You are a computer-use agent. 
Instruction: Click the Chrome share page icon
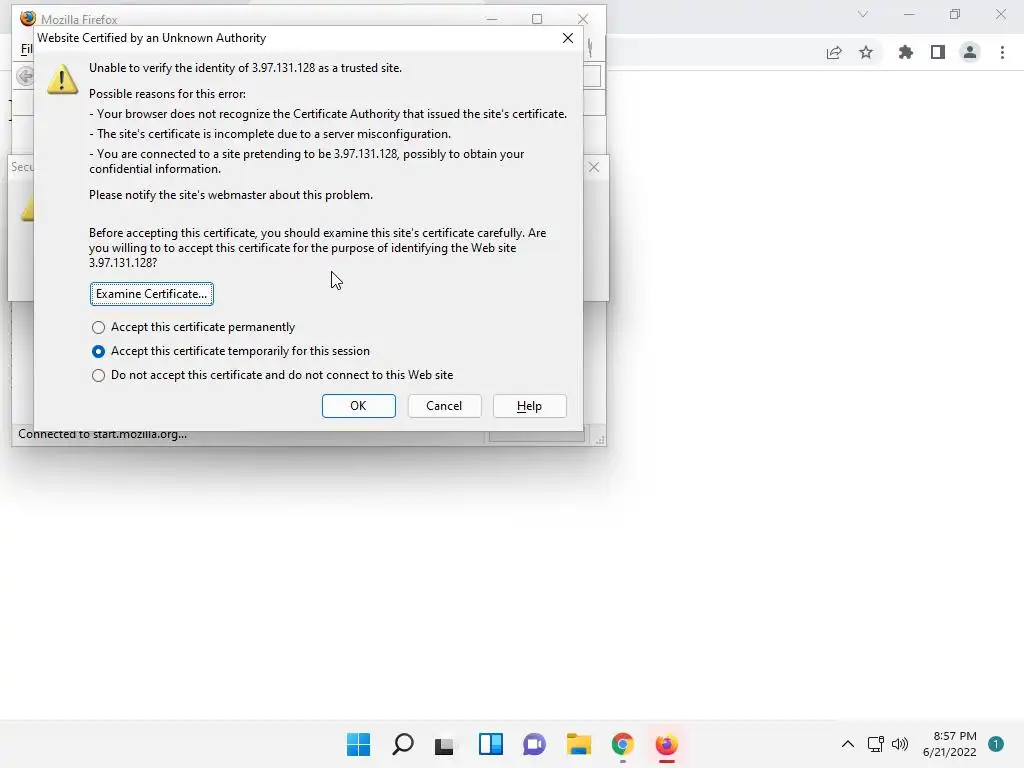point(834,53)
